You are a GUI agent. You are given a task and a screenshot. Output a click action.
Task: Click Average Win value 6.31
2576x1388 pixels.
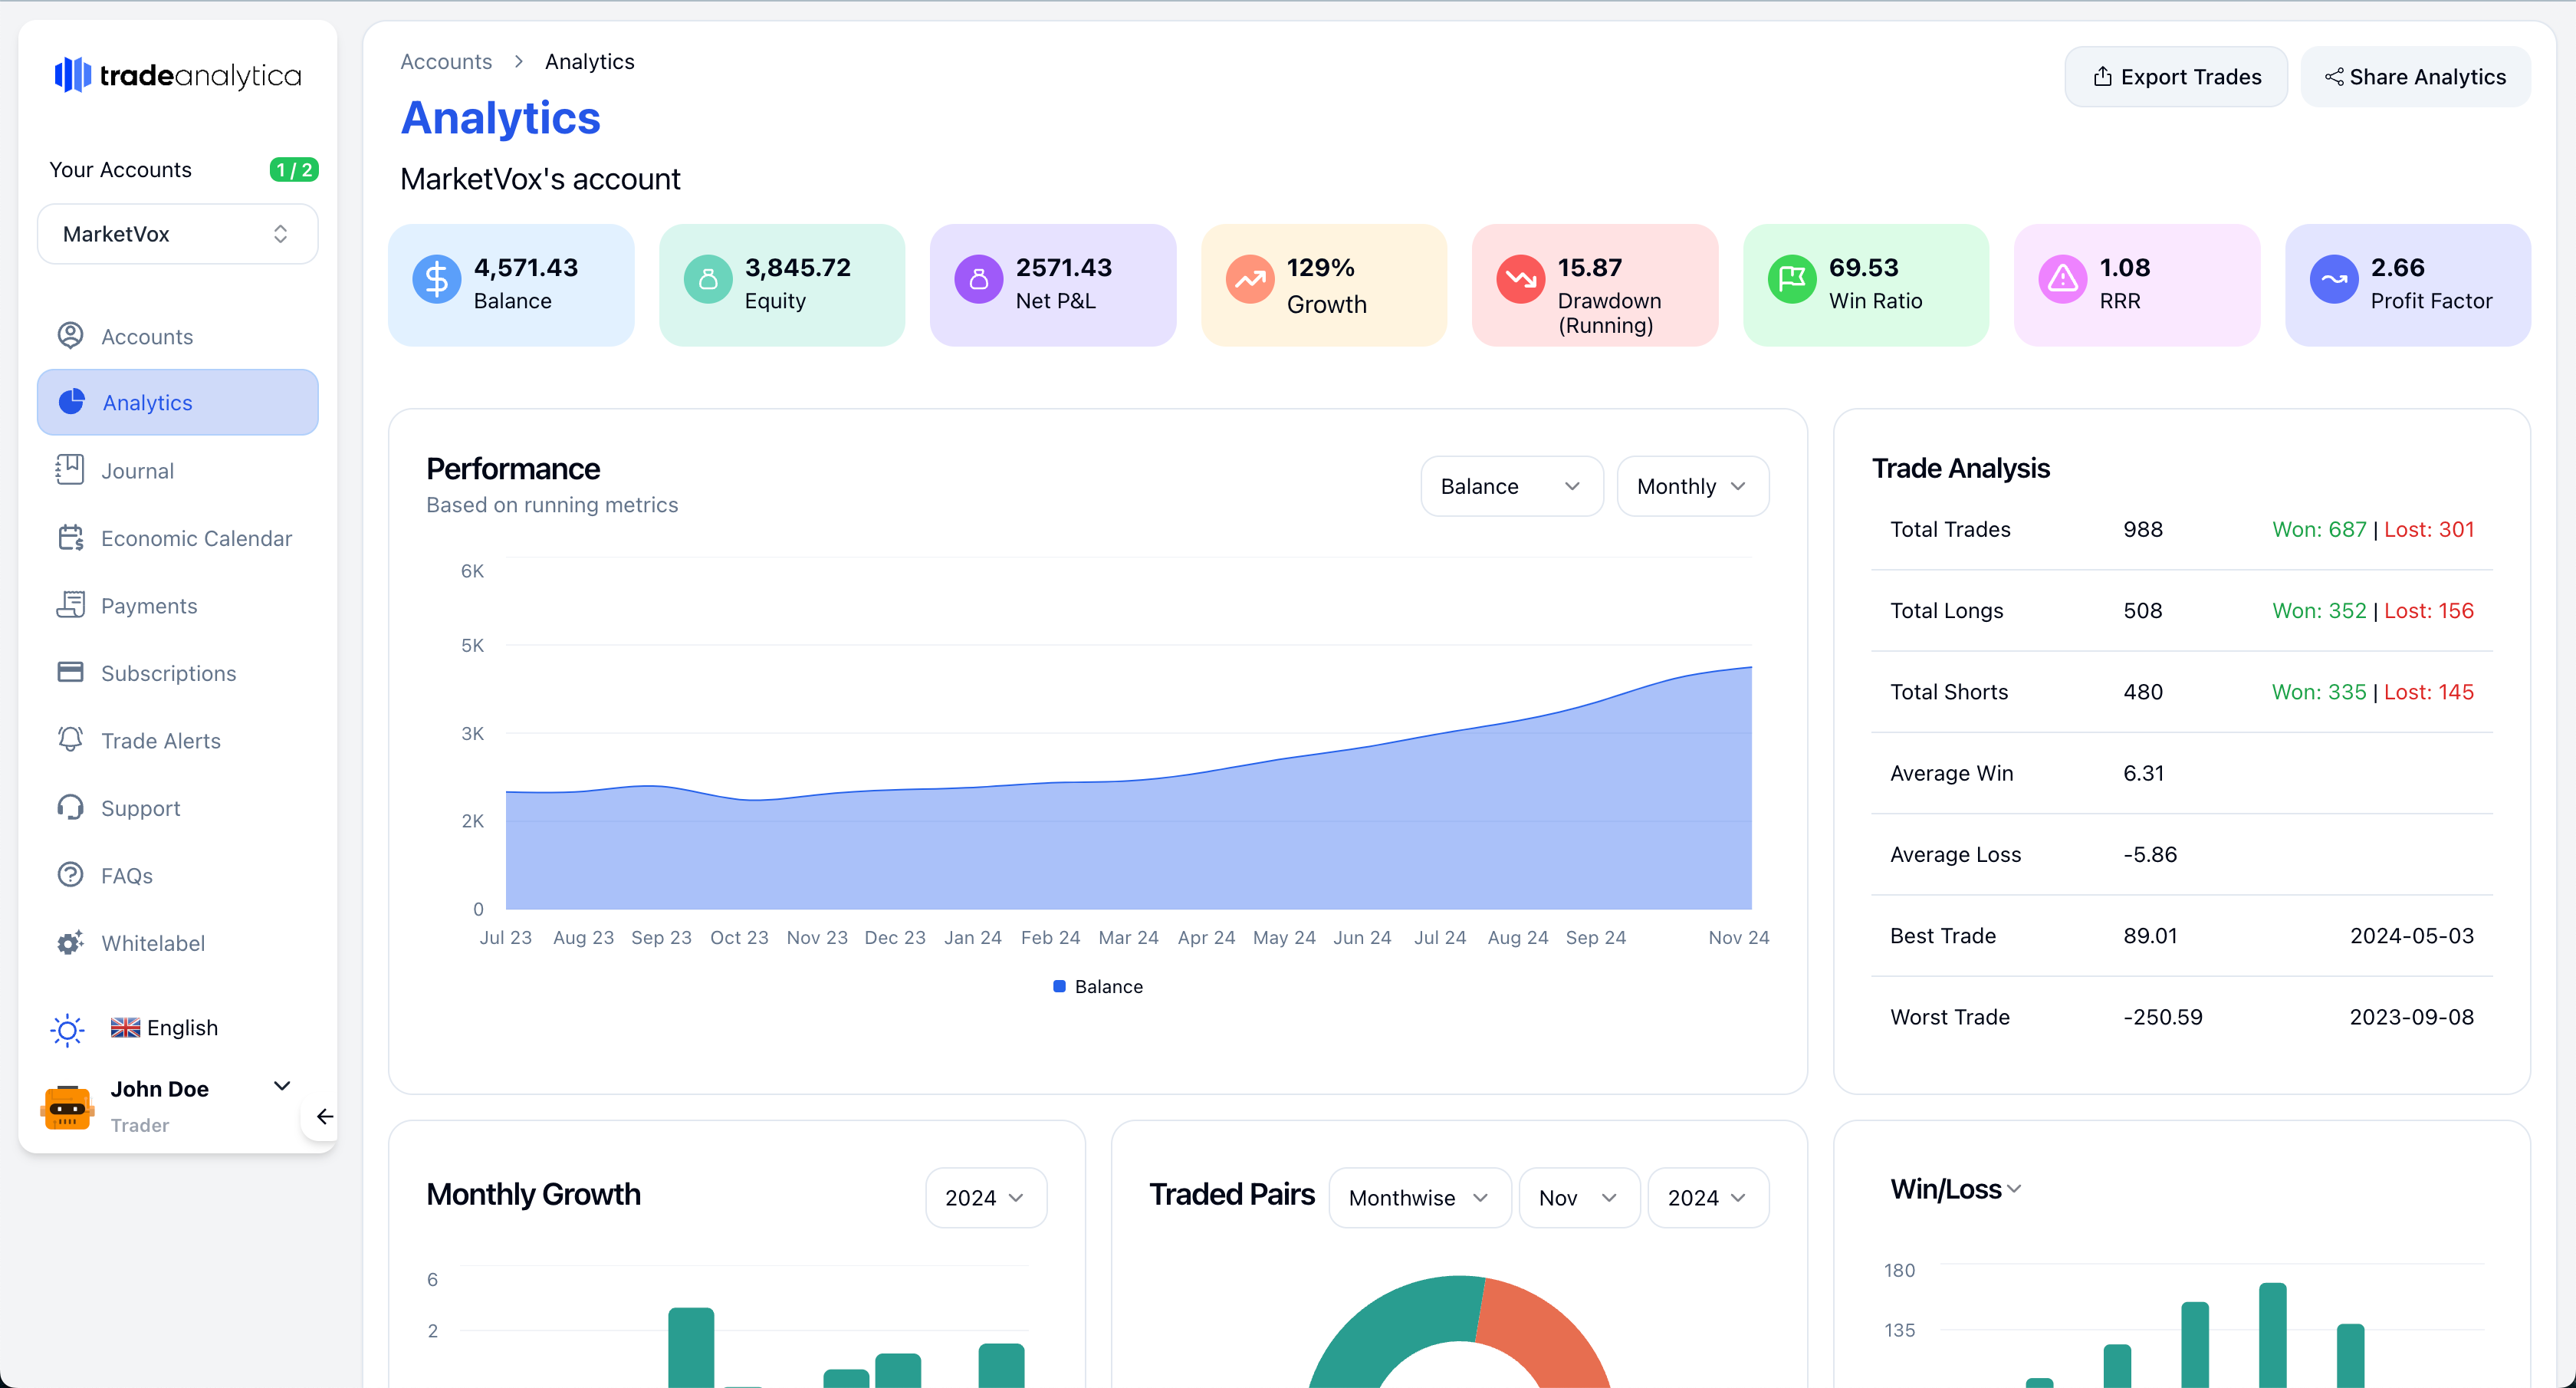tap(2143, 772)
